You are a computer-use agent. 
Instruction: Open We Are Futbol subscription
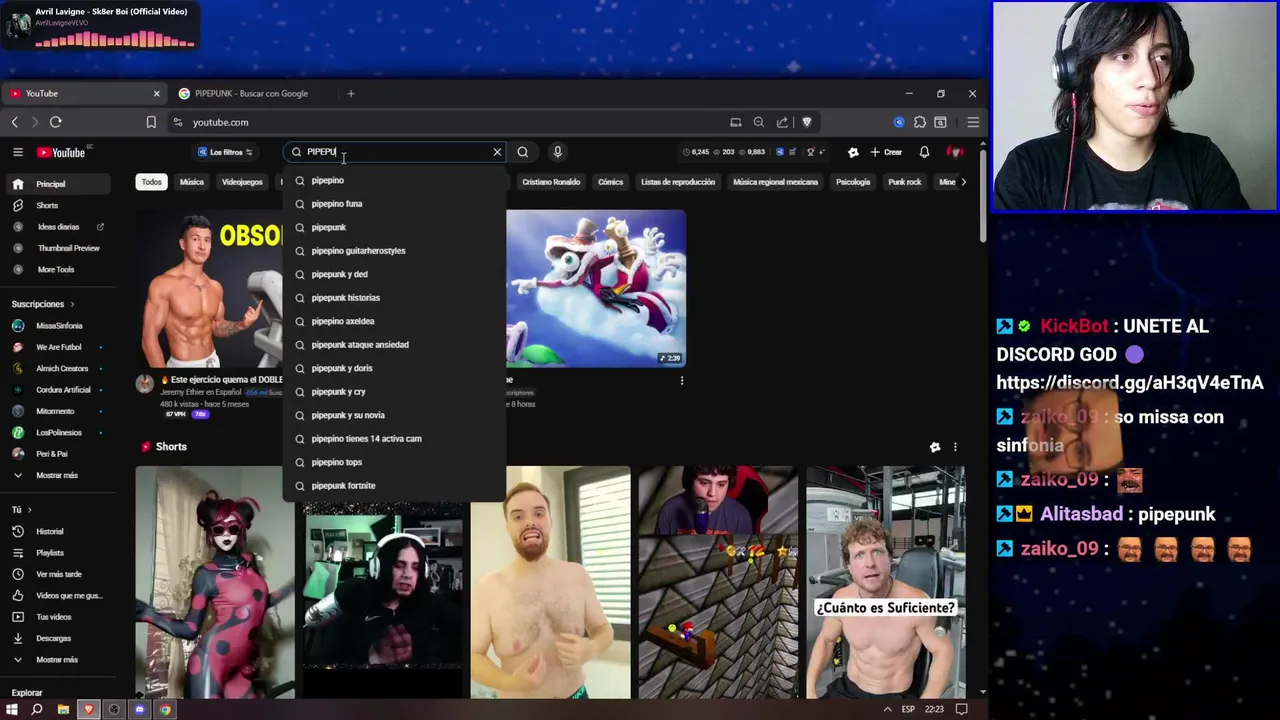click(57, 347)
